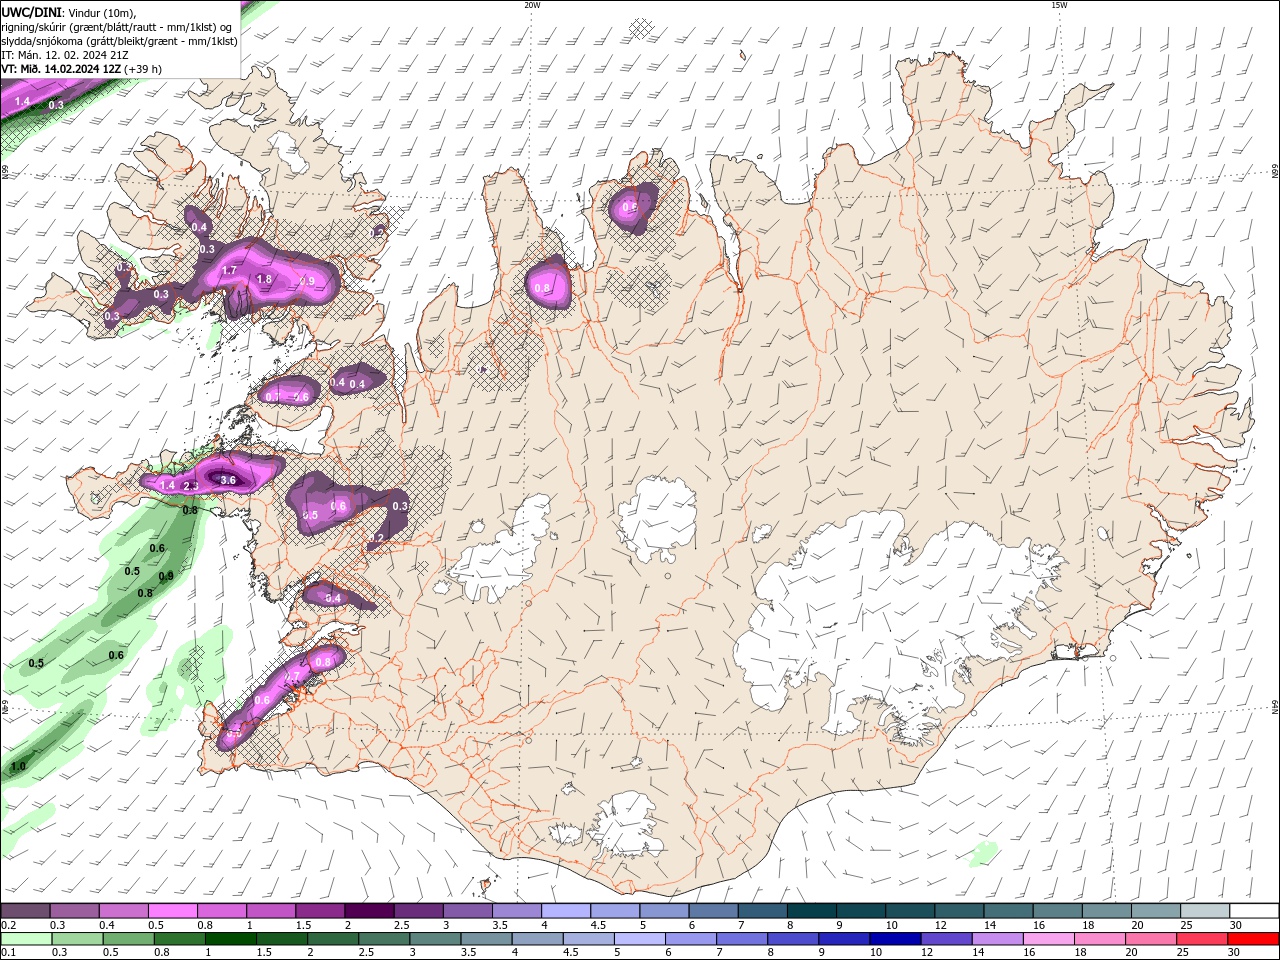Click the 20W longitude label
This screenshot has width=1280, height=960.
(532, 5)
